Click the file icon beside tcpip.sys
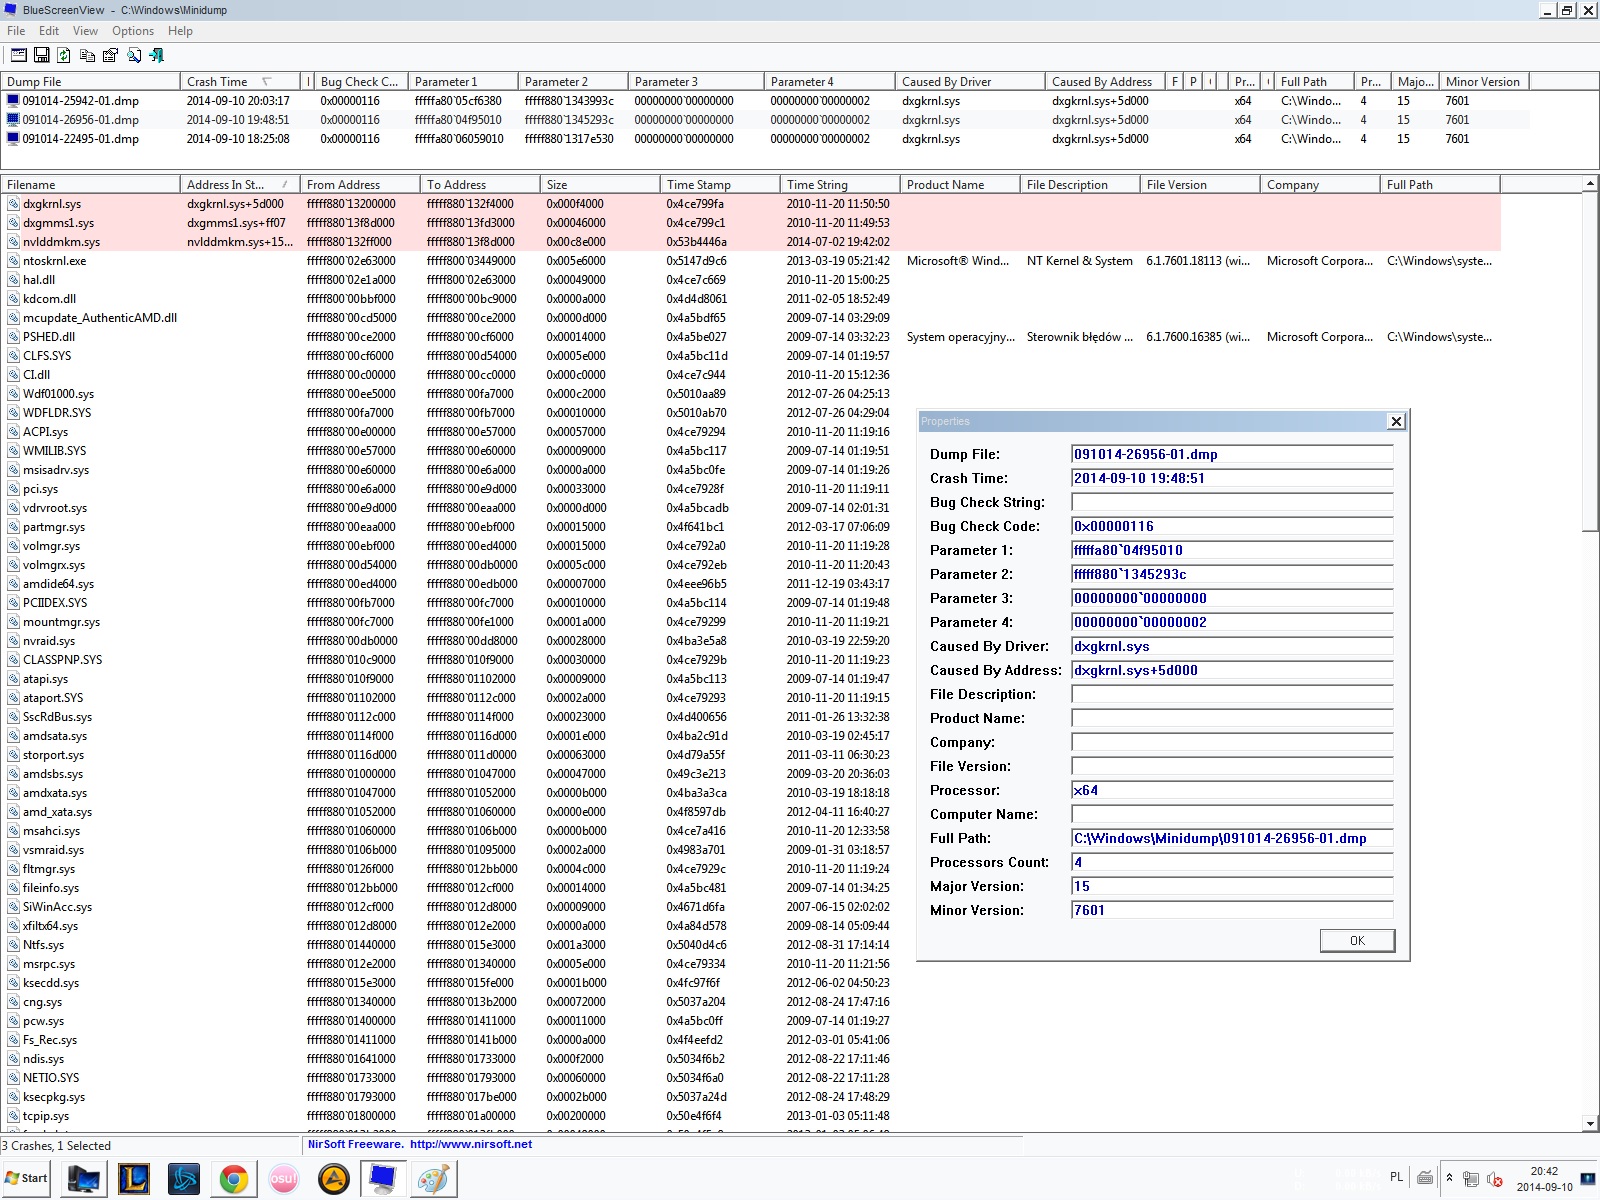Image resolution: width=1600 pixels, height=1200 pixels. click(13, 1116)
